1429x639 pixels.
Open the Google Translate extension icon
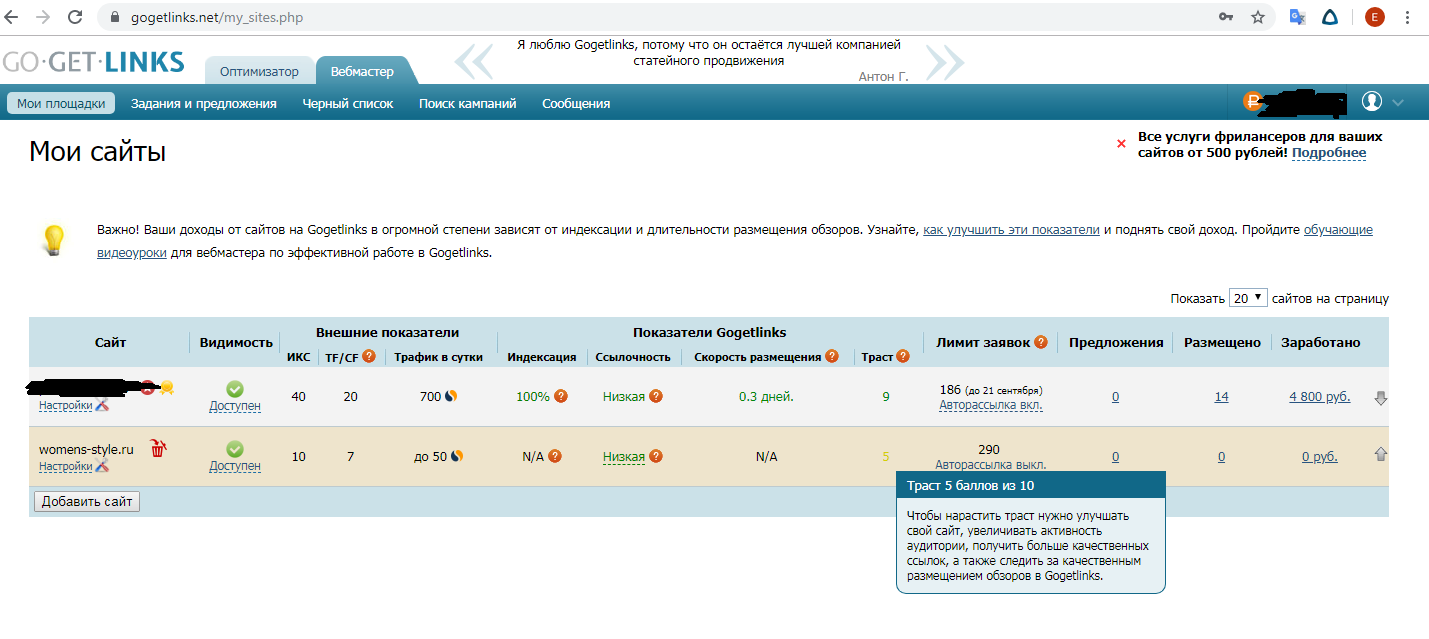(x=1297, y=17)
